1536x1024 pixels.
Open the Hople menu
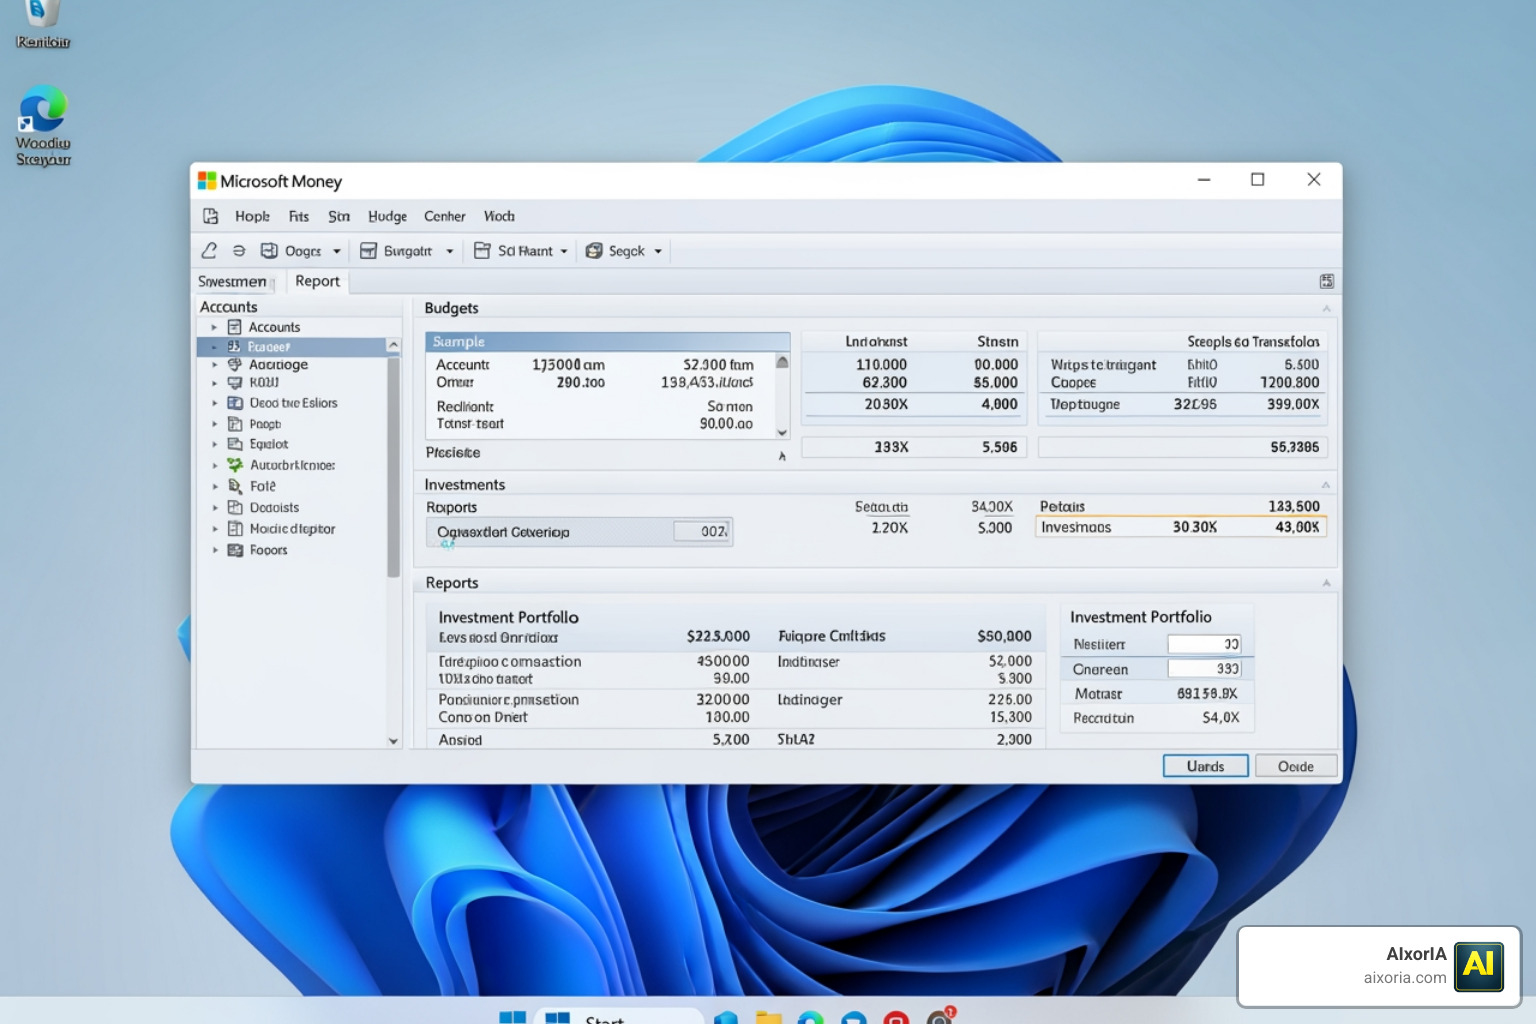[x=252, y=216]
